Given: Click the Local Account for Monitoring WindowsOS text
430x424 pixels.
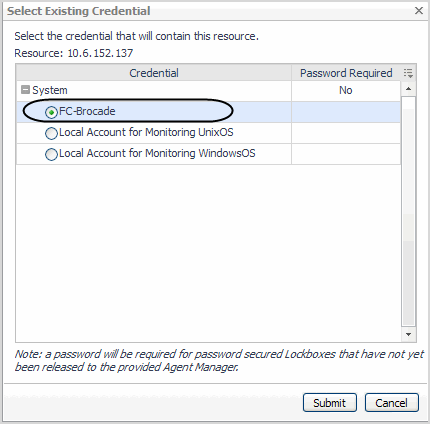Looking at the screenshot, I should point(157,153).
